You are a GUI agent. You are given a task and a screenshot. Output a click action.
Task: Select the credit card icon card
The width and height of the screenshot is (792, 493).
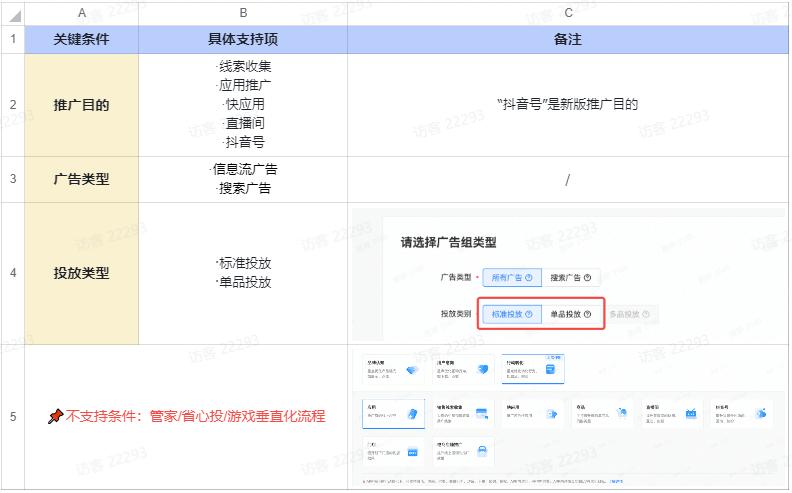463,414
